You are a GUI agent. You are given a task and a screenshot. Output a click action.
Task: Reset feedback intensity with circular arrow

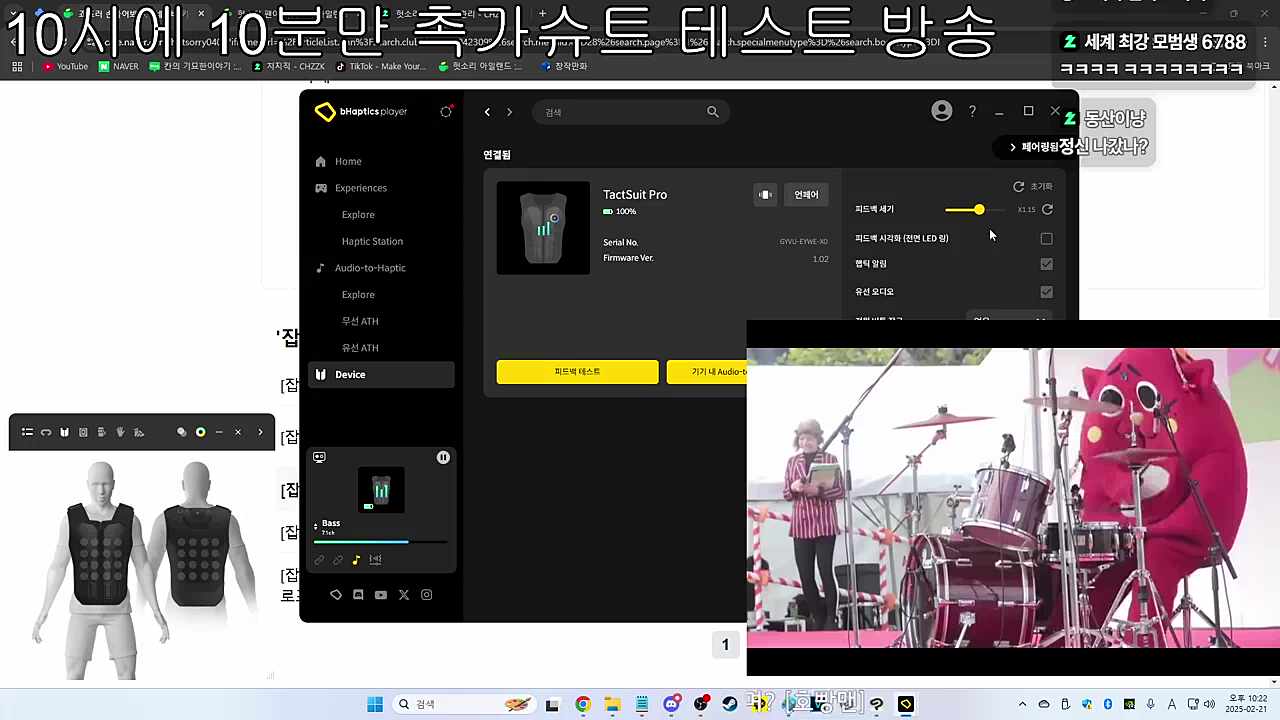(1047, 209)
